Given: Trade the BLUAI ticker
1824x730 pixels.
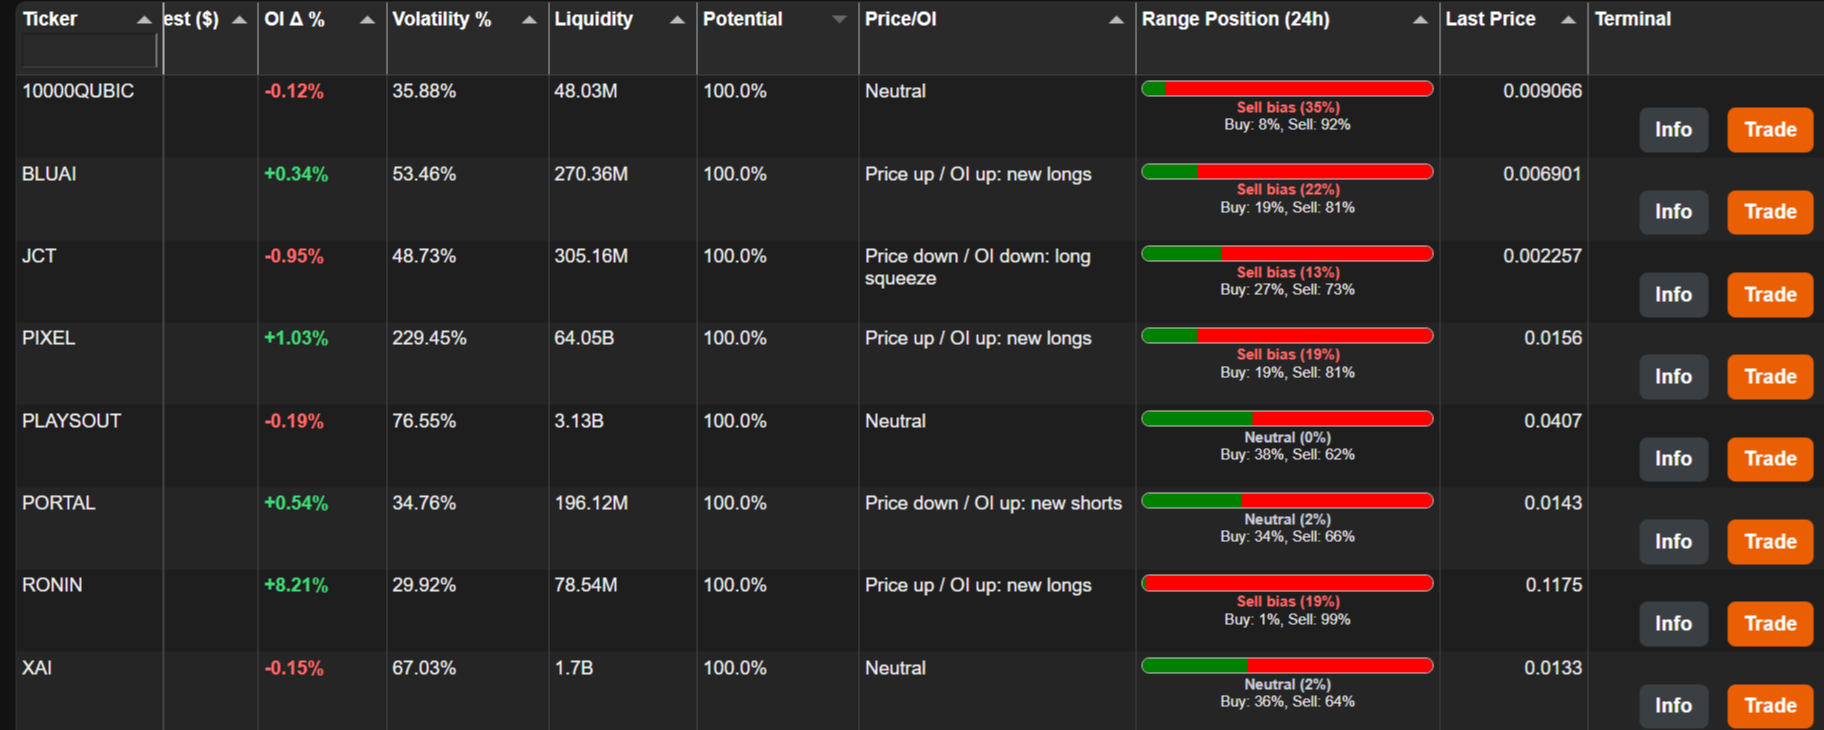Looking at the screenshot, I should (x=1770, y=212).
